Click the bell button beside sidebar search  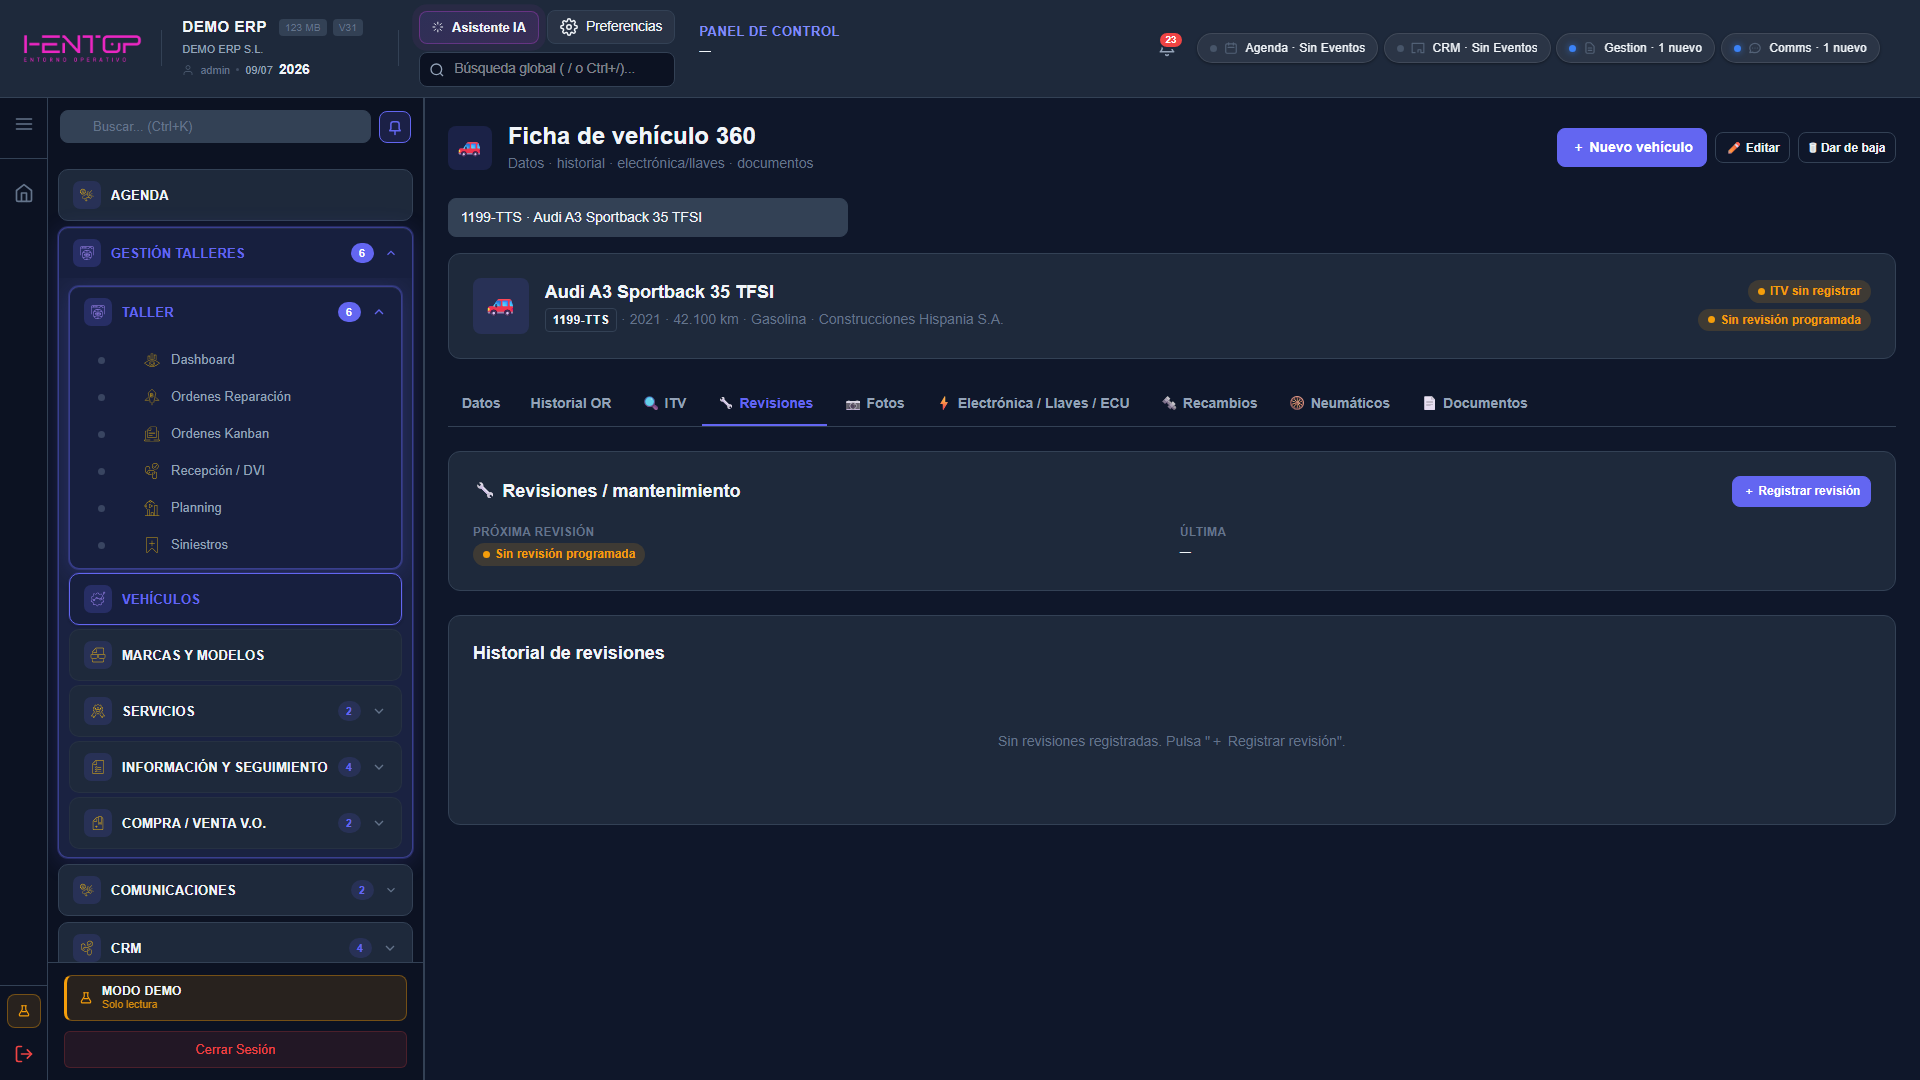395,127
